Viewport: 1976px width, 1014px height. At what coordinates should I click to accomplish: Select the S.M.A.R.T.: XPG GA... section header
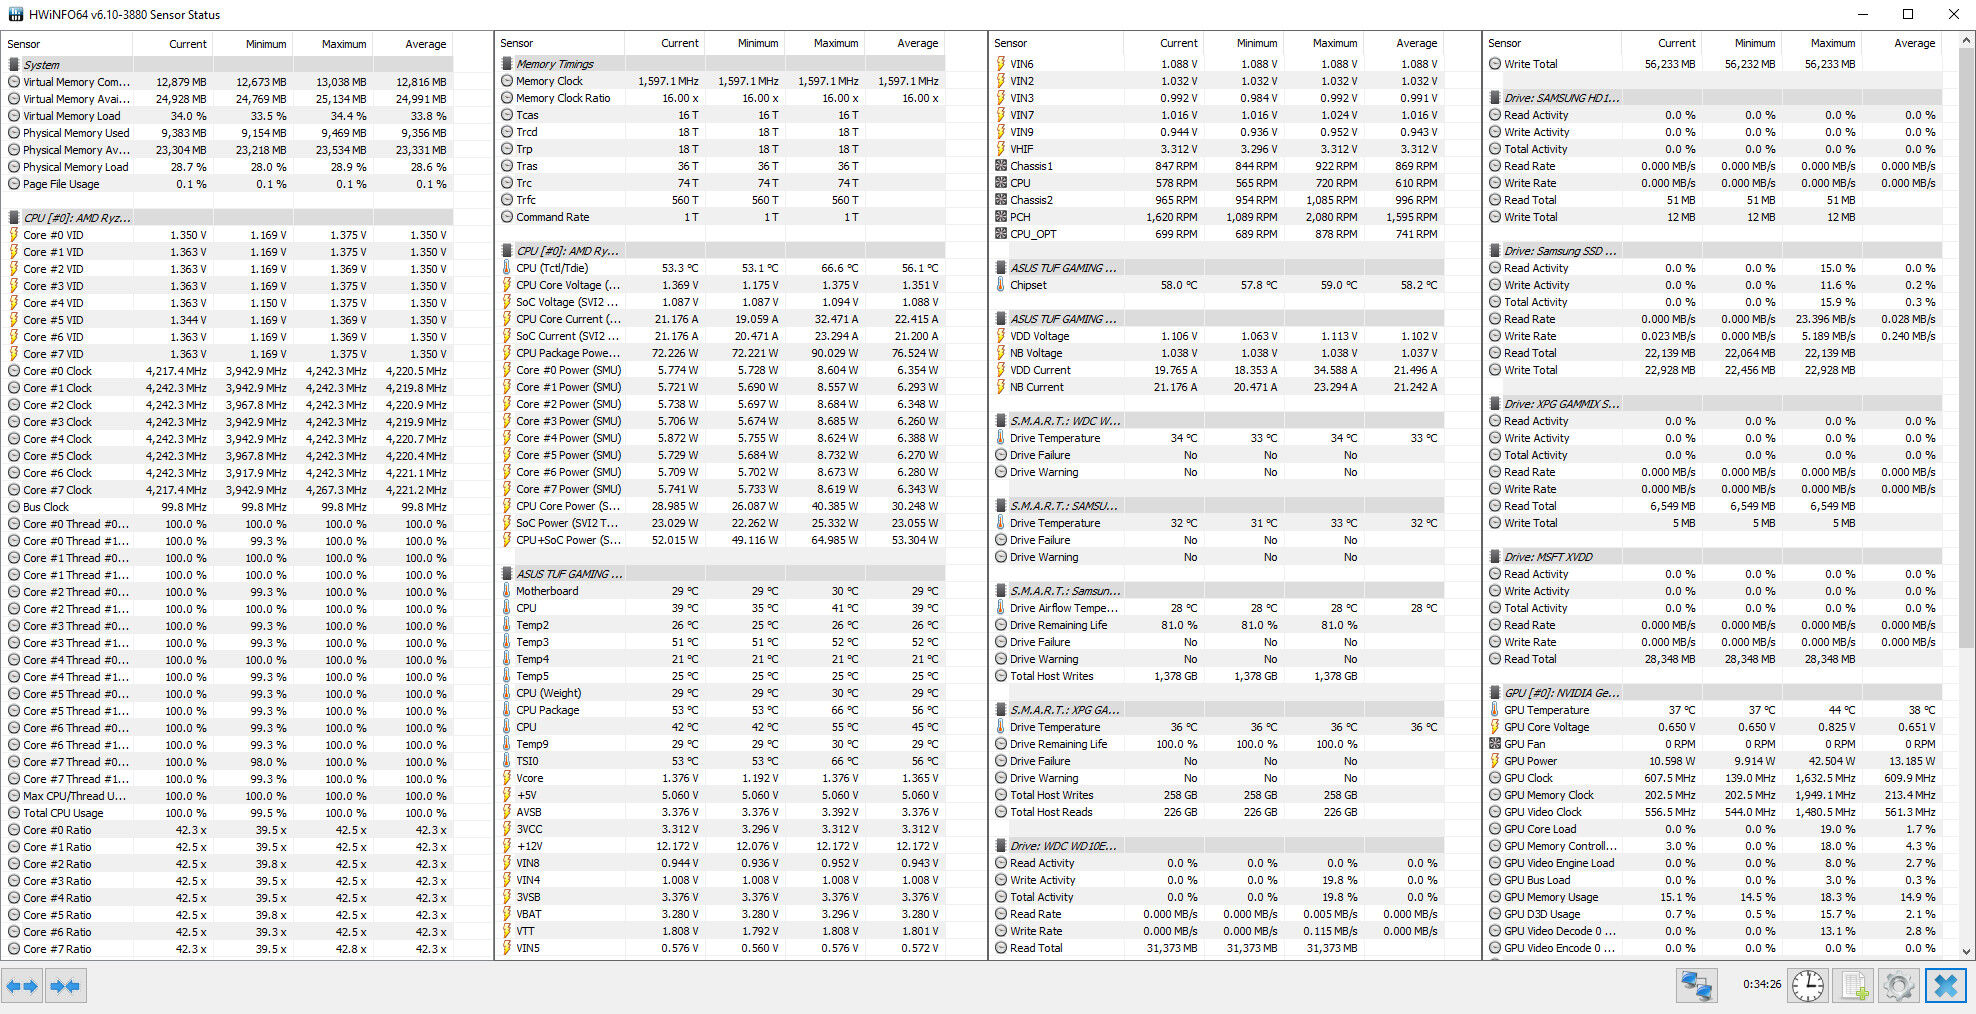point(1216,710)
